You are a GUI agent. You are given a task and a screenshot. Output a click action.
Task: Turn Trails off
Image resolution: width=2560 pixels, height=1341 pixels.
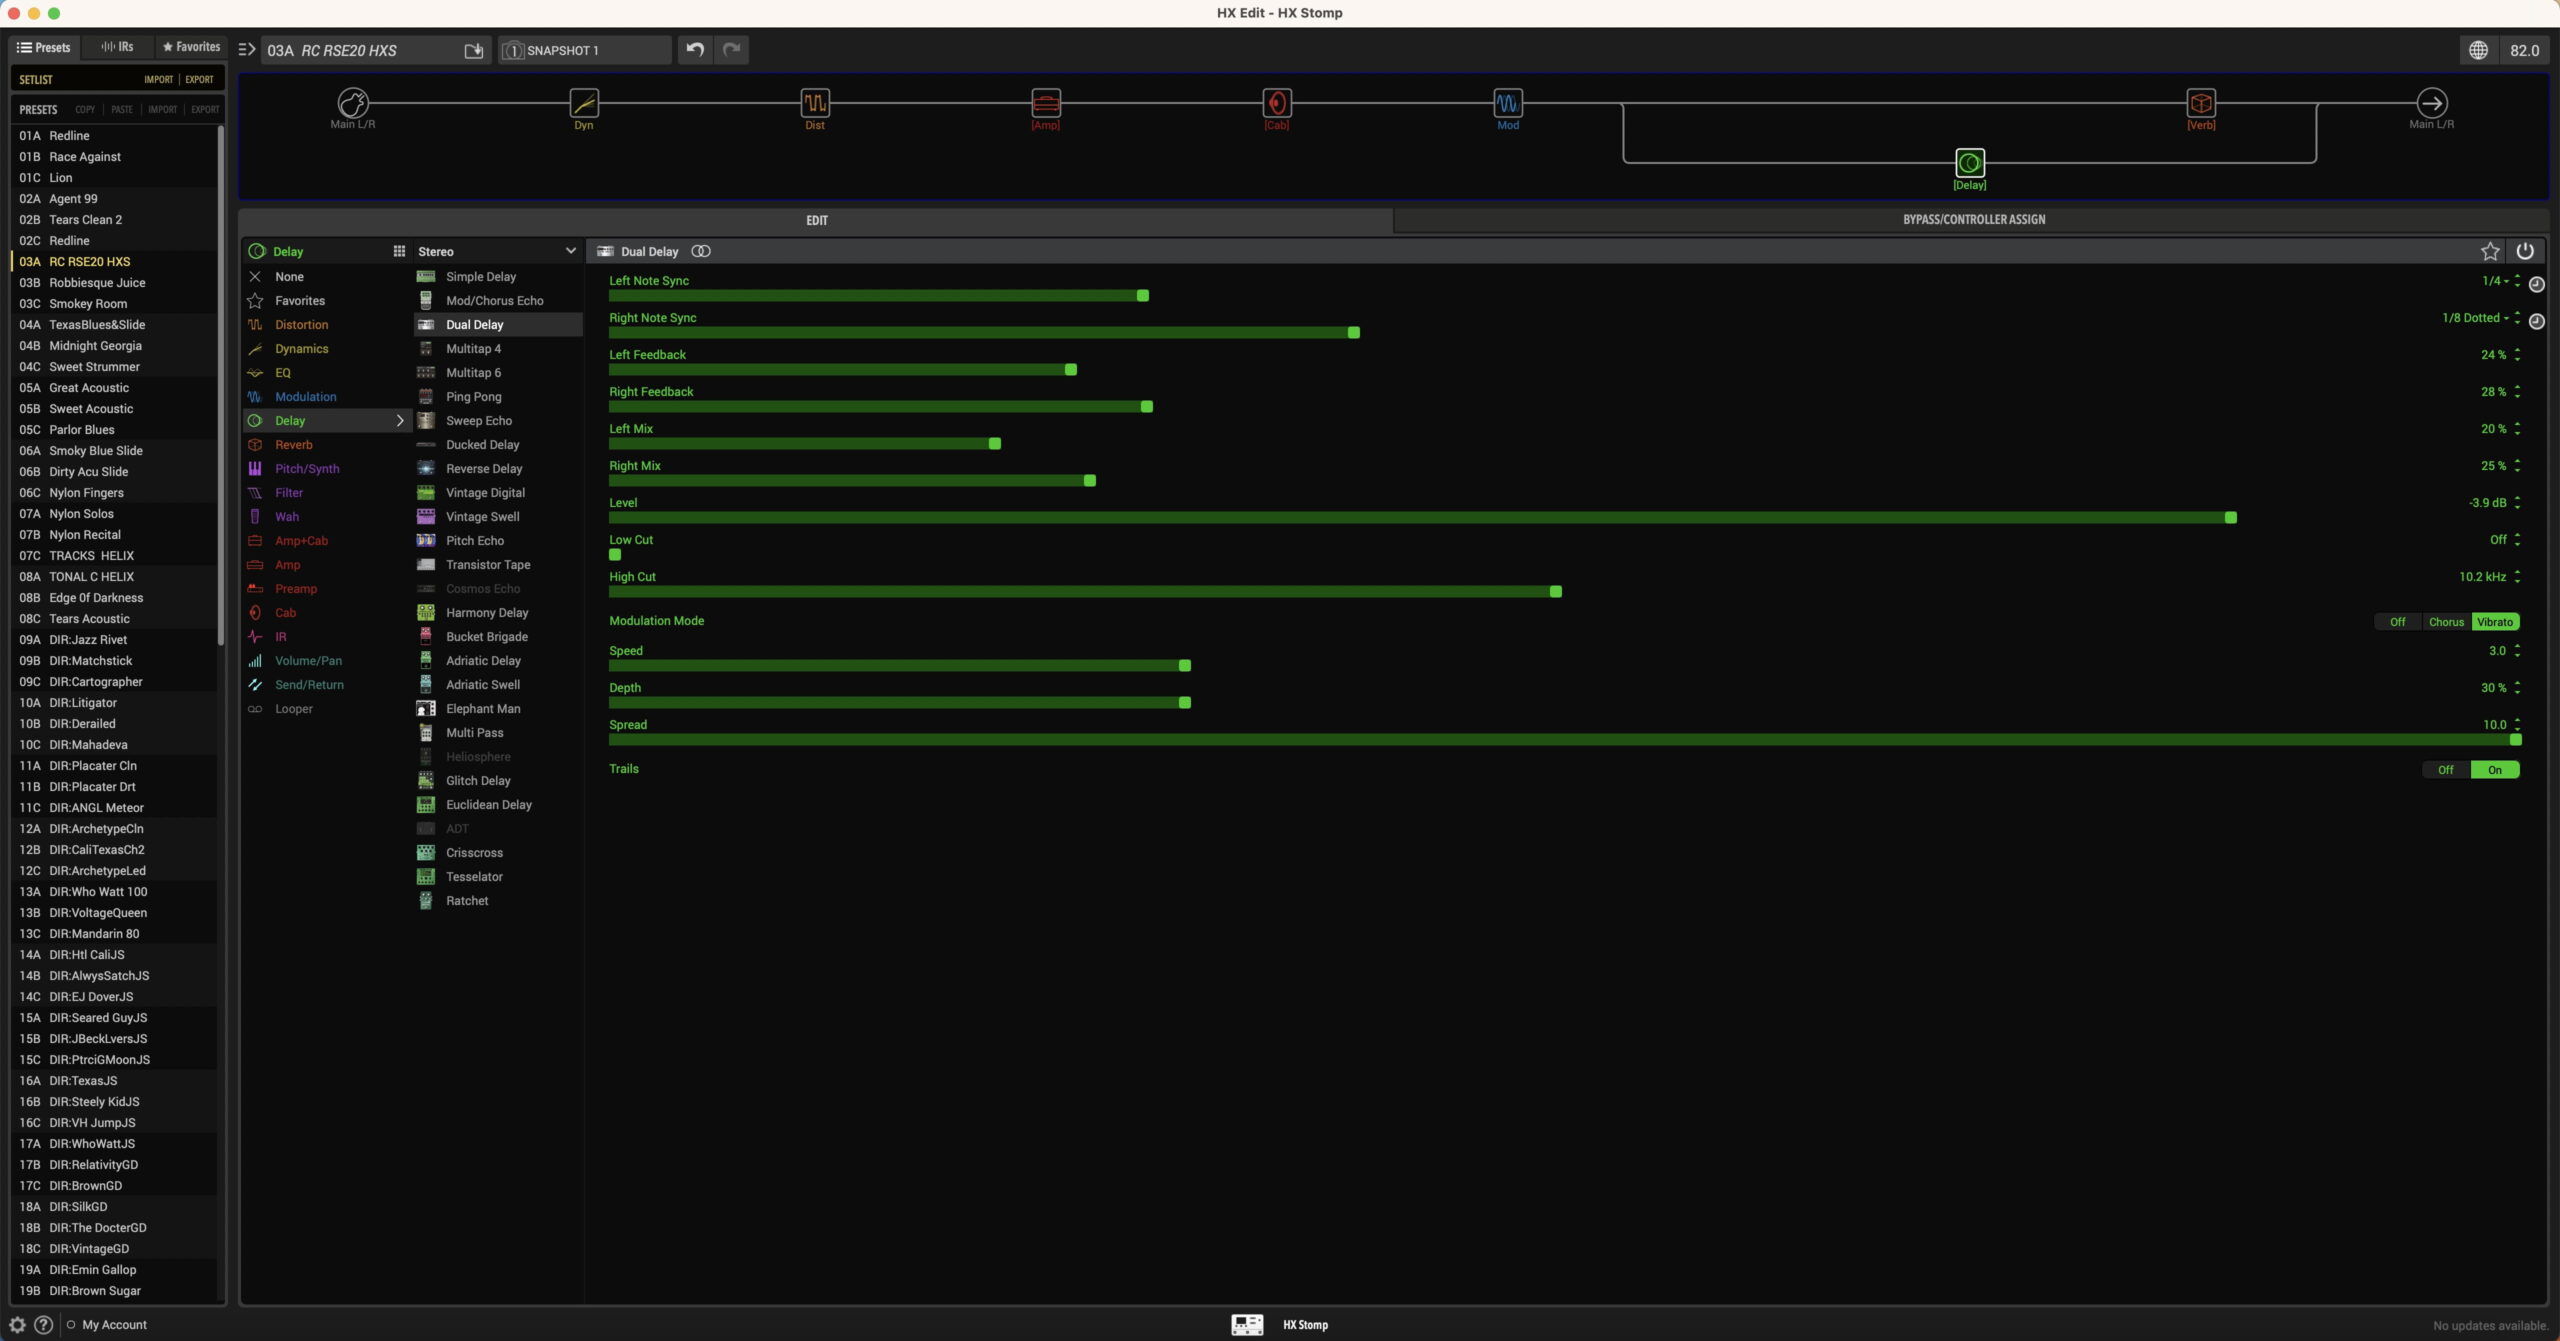click(2445, 770)
